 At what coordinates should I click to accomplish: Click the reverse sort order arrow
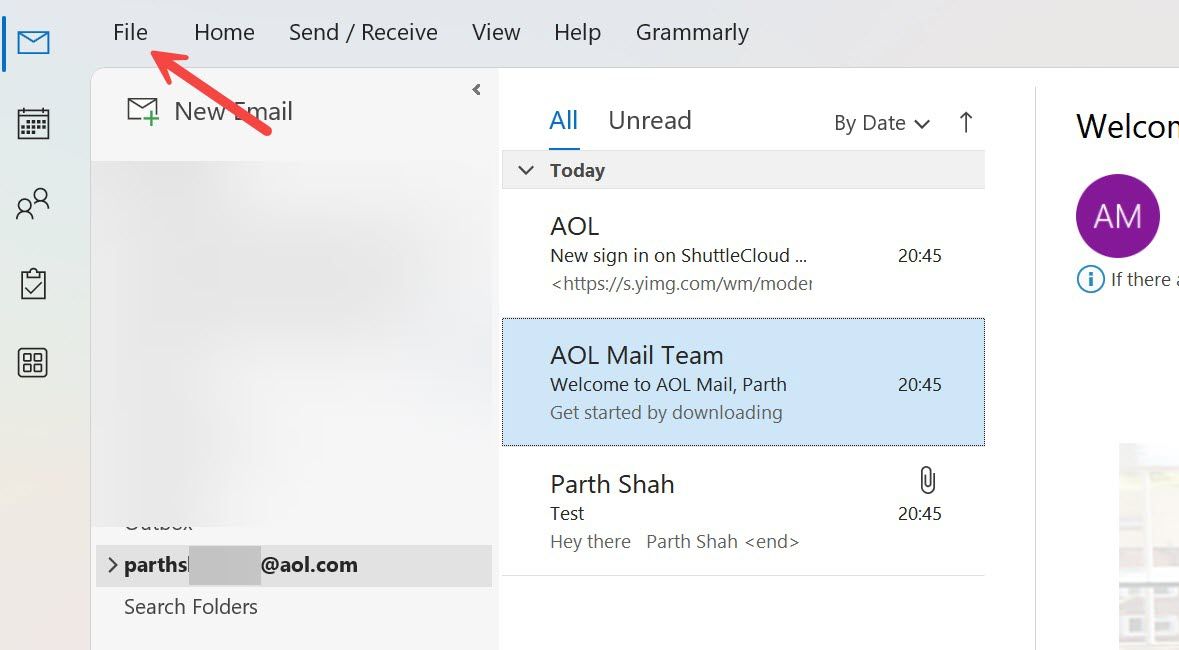(964, 122)
